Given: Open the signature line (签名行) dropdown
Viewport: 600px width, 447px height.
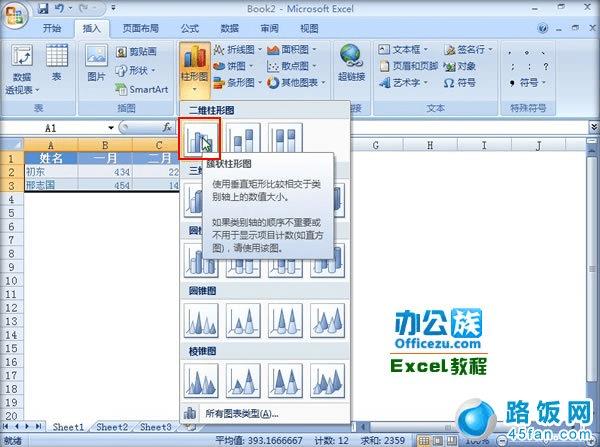Looking at the screenshot, I should point(468,49).
